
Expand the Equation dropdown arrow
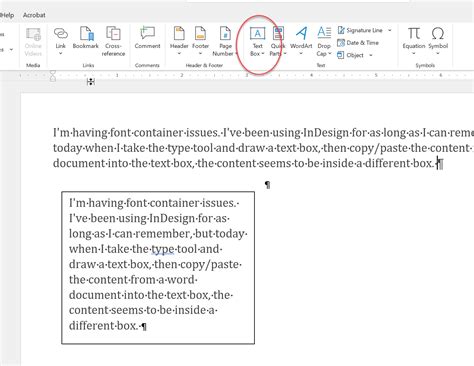click(x=414, y=53)
